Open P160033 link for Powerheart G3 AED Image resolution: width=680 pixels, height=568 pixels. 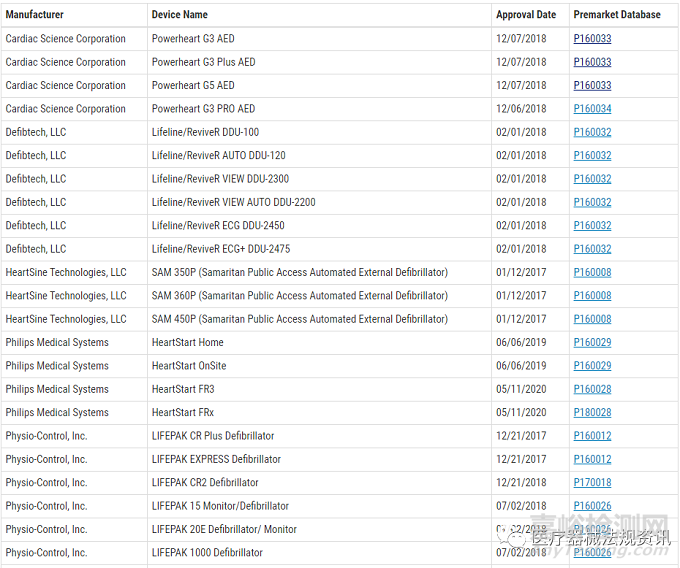tap(592, 39)
